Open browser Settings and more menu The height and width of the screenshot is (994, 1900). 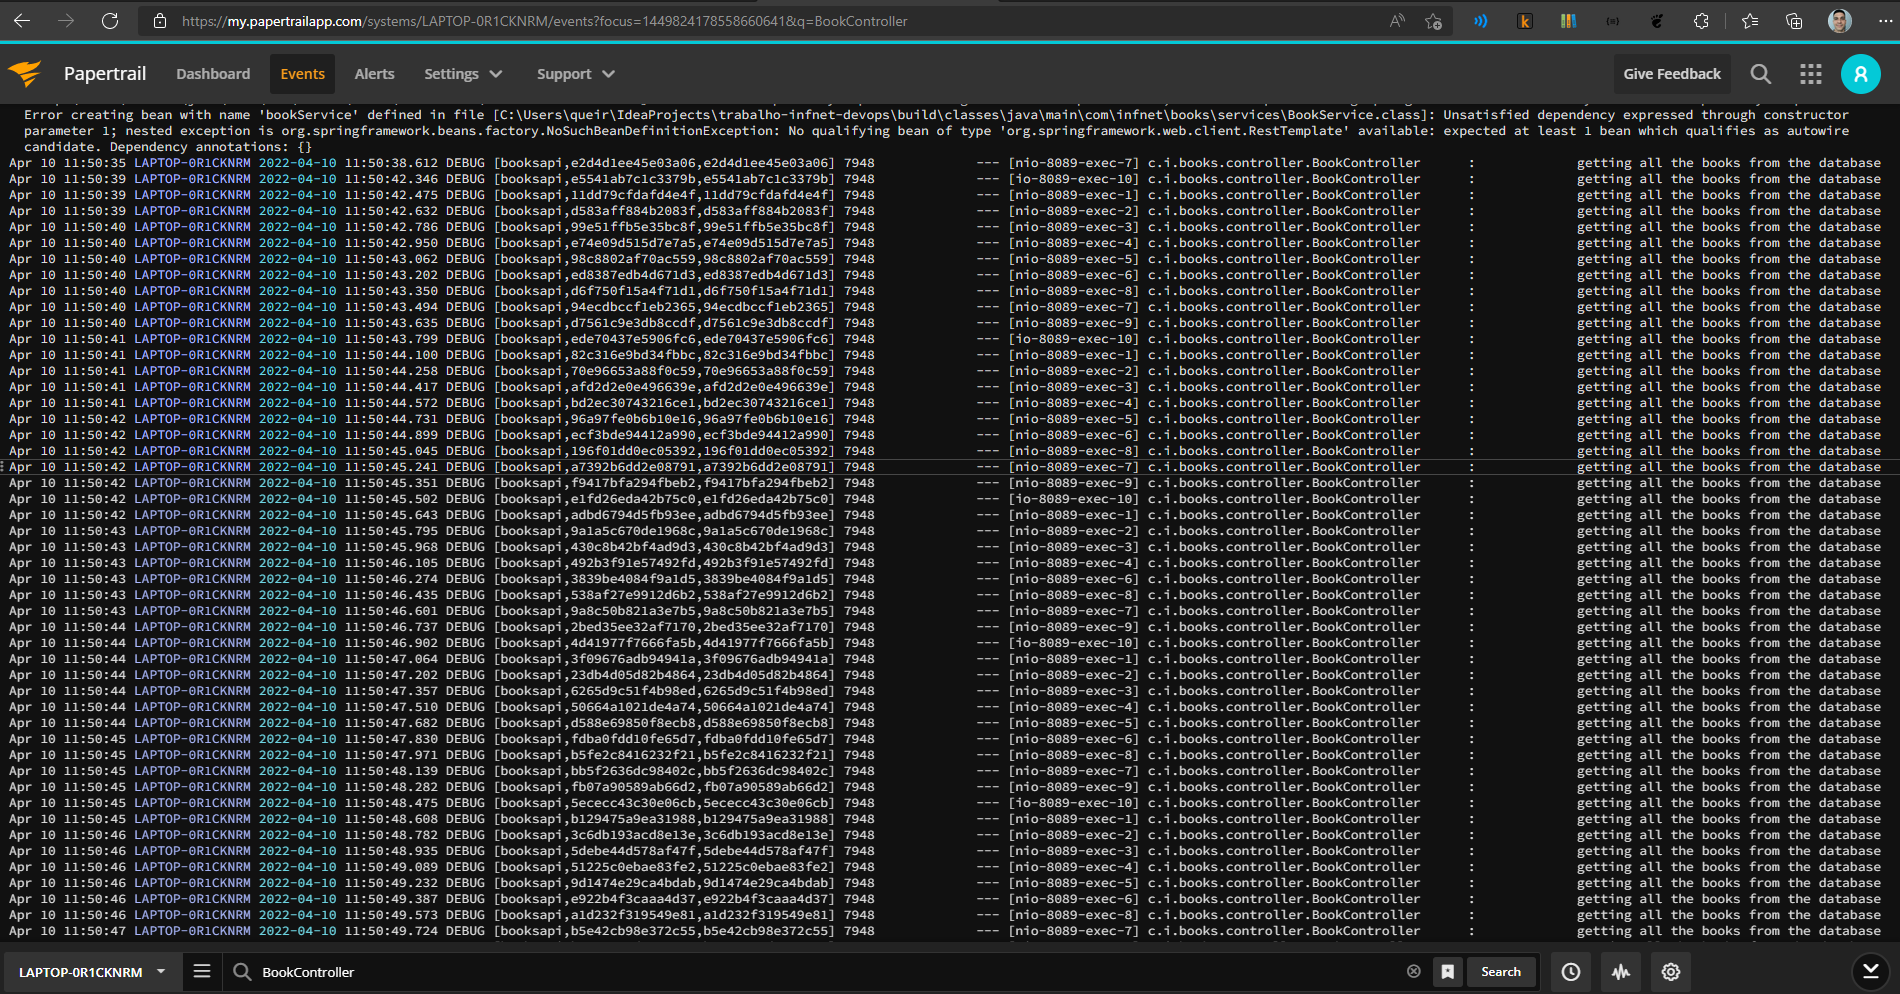click(1884, 21)
